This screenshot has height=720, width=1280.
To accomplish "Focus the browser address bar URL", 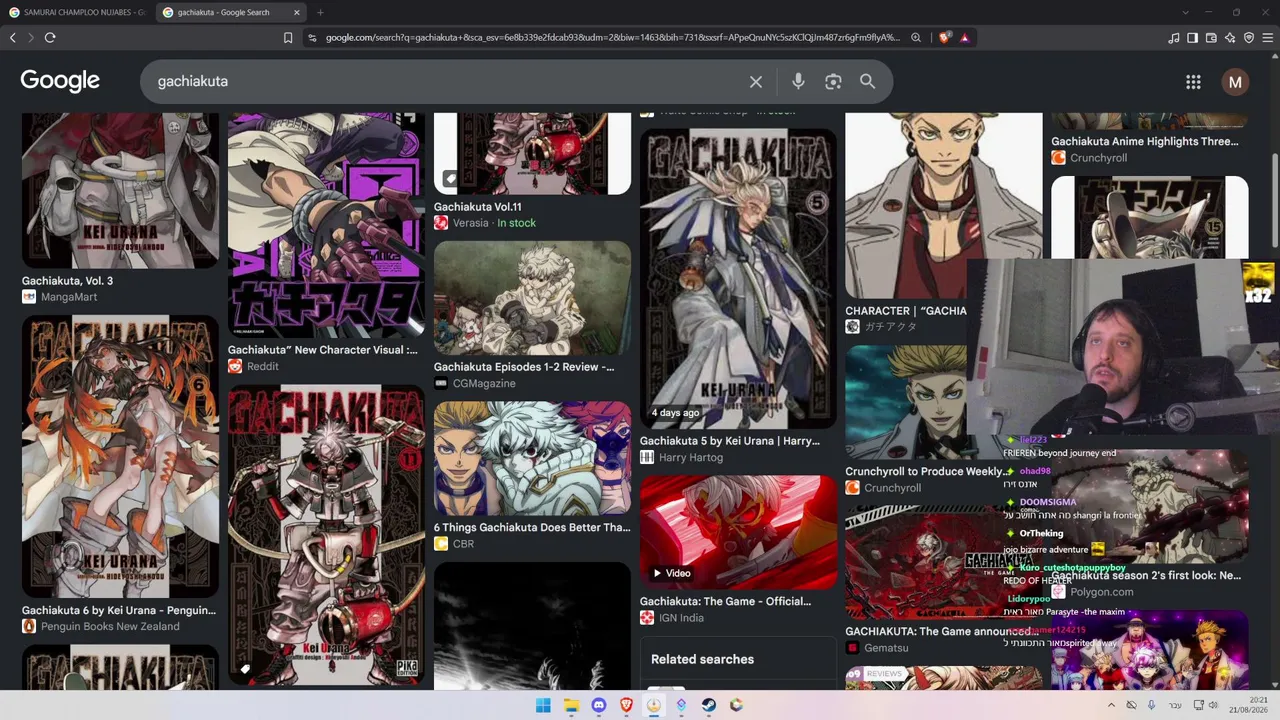I will [x=612, y=38].
